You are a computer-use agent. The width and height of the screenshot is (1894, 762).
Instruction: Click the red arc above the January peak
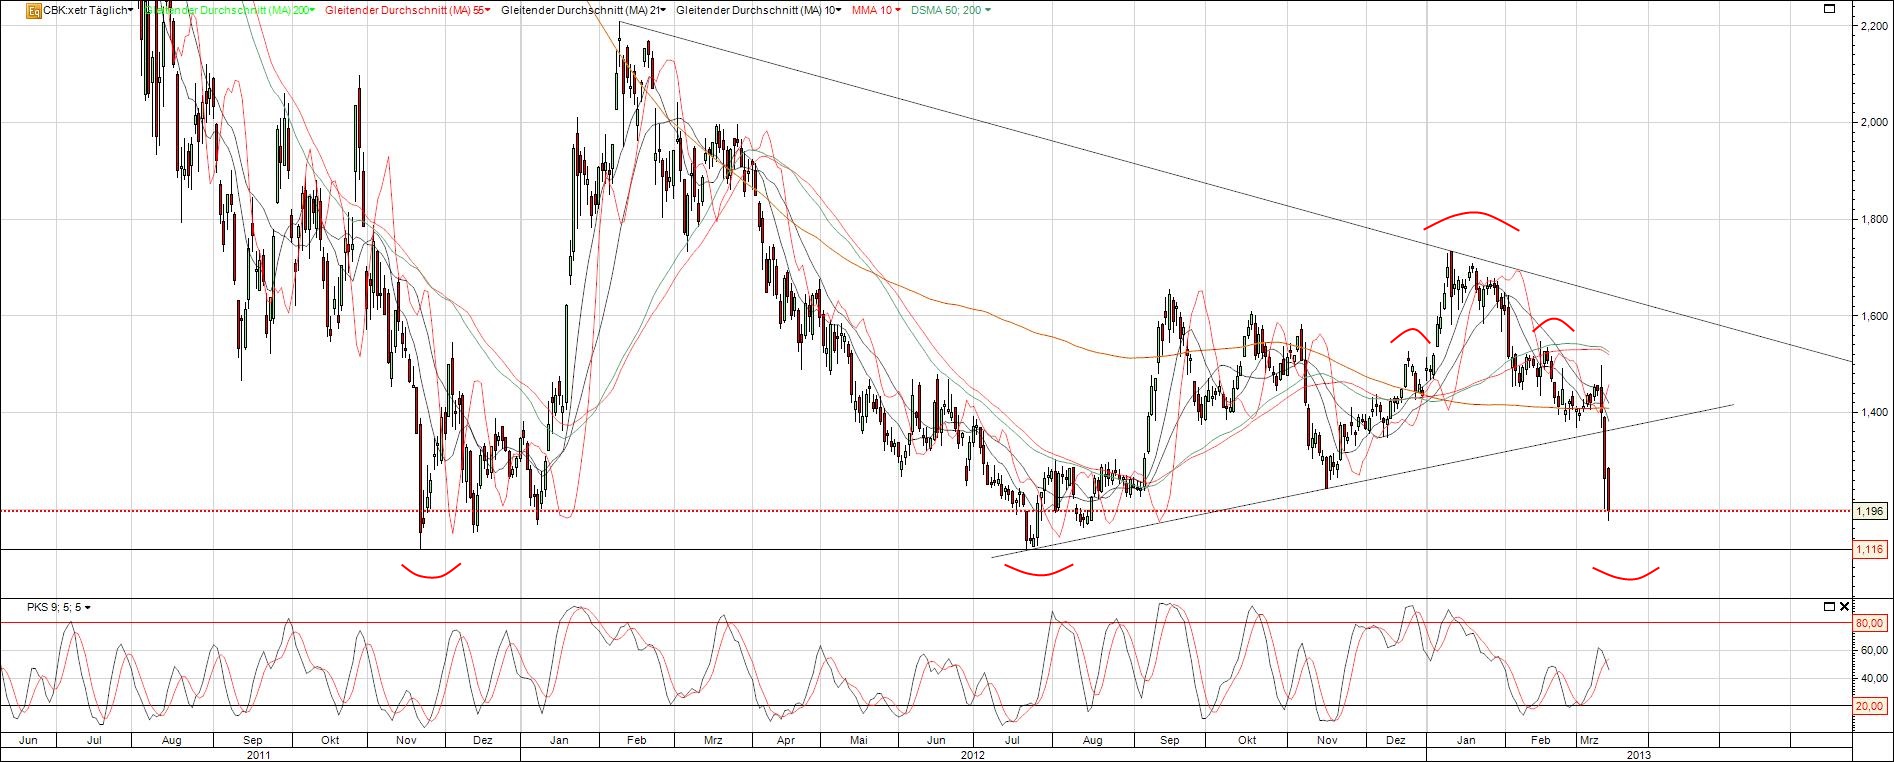pyautogui.click(x=1472, y=215)
